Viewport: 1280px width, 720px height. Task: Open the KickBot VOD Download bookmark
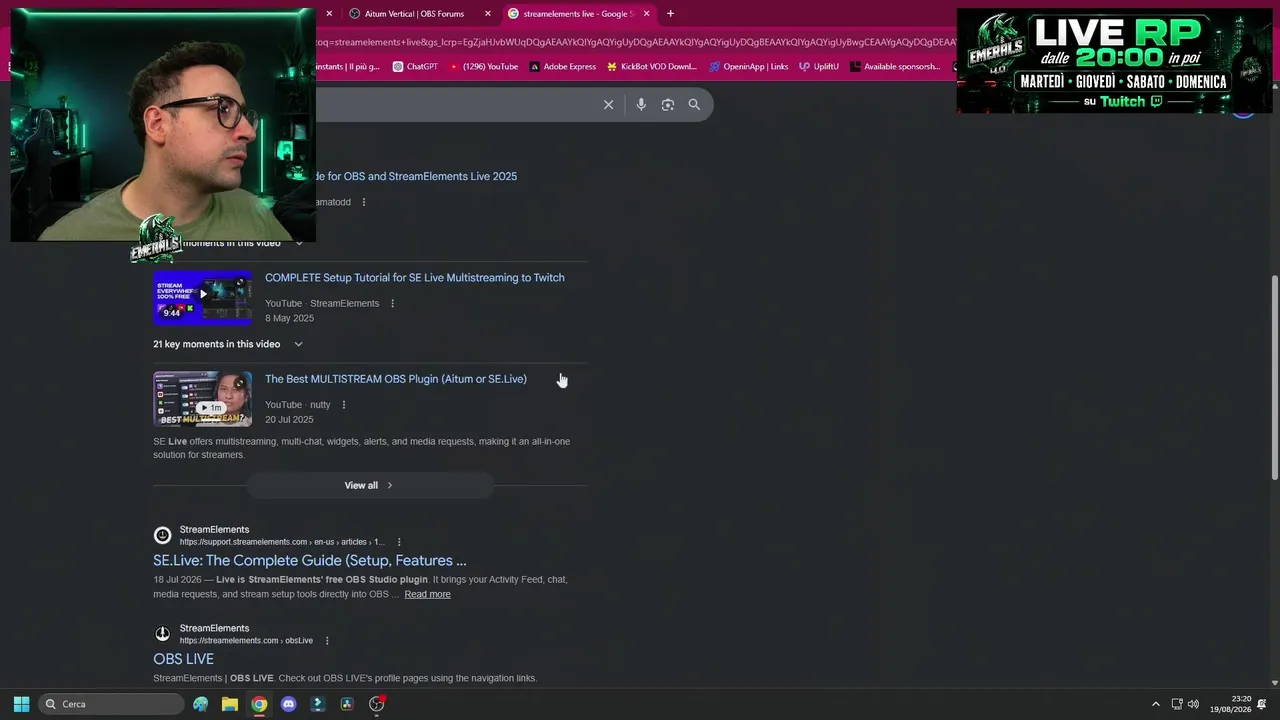652,67
